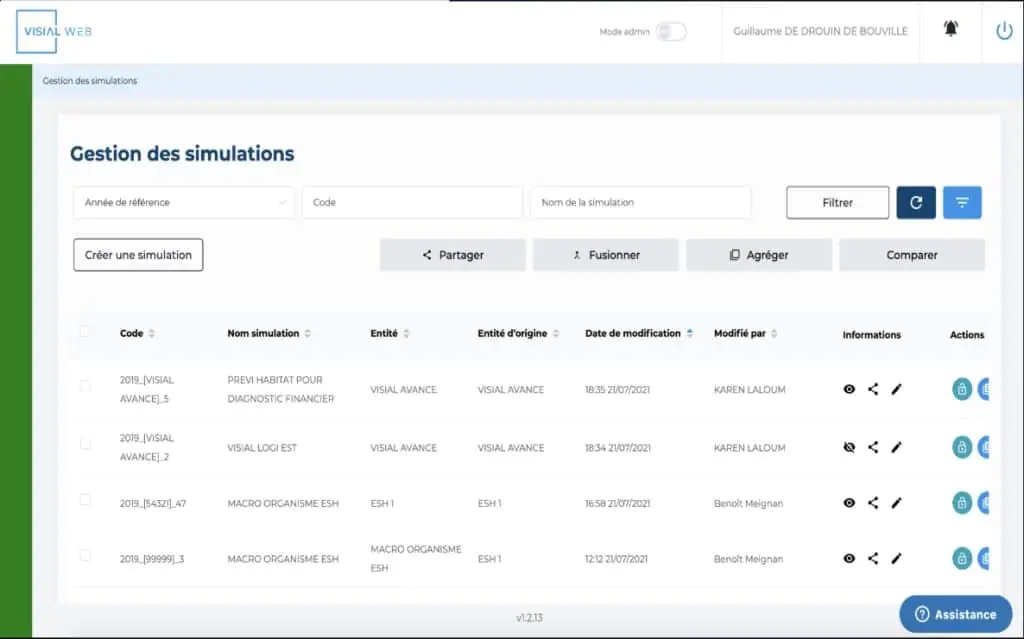Select the checkbox for PREVI HABITAT row
The height and width of the screenshot is (639, 1024).
pos(85,385)
